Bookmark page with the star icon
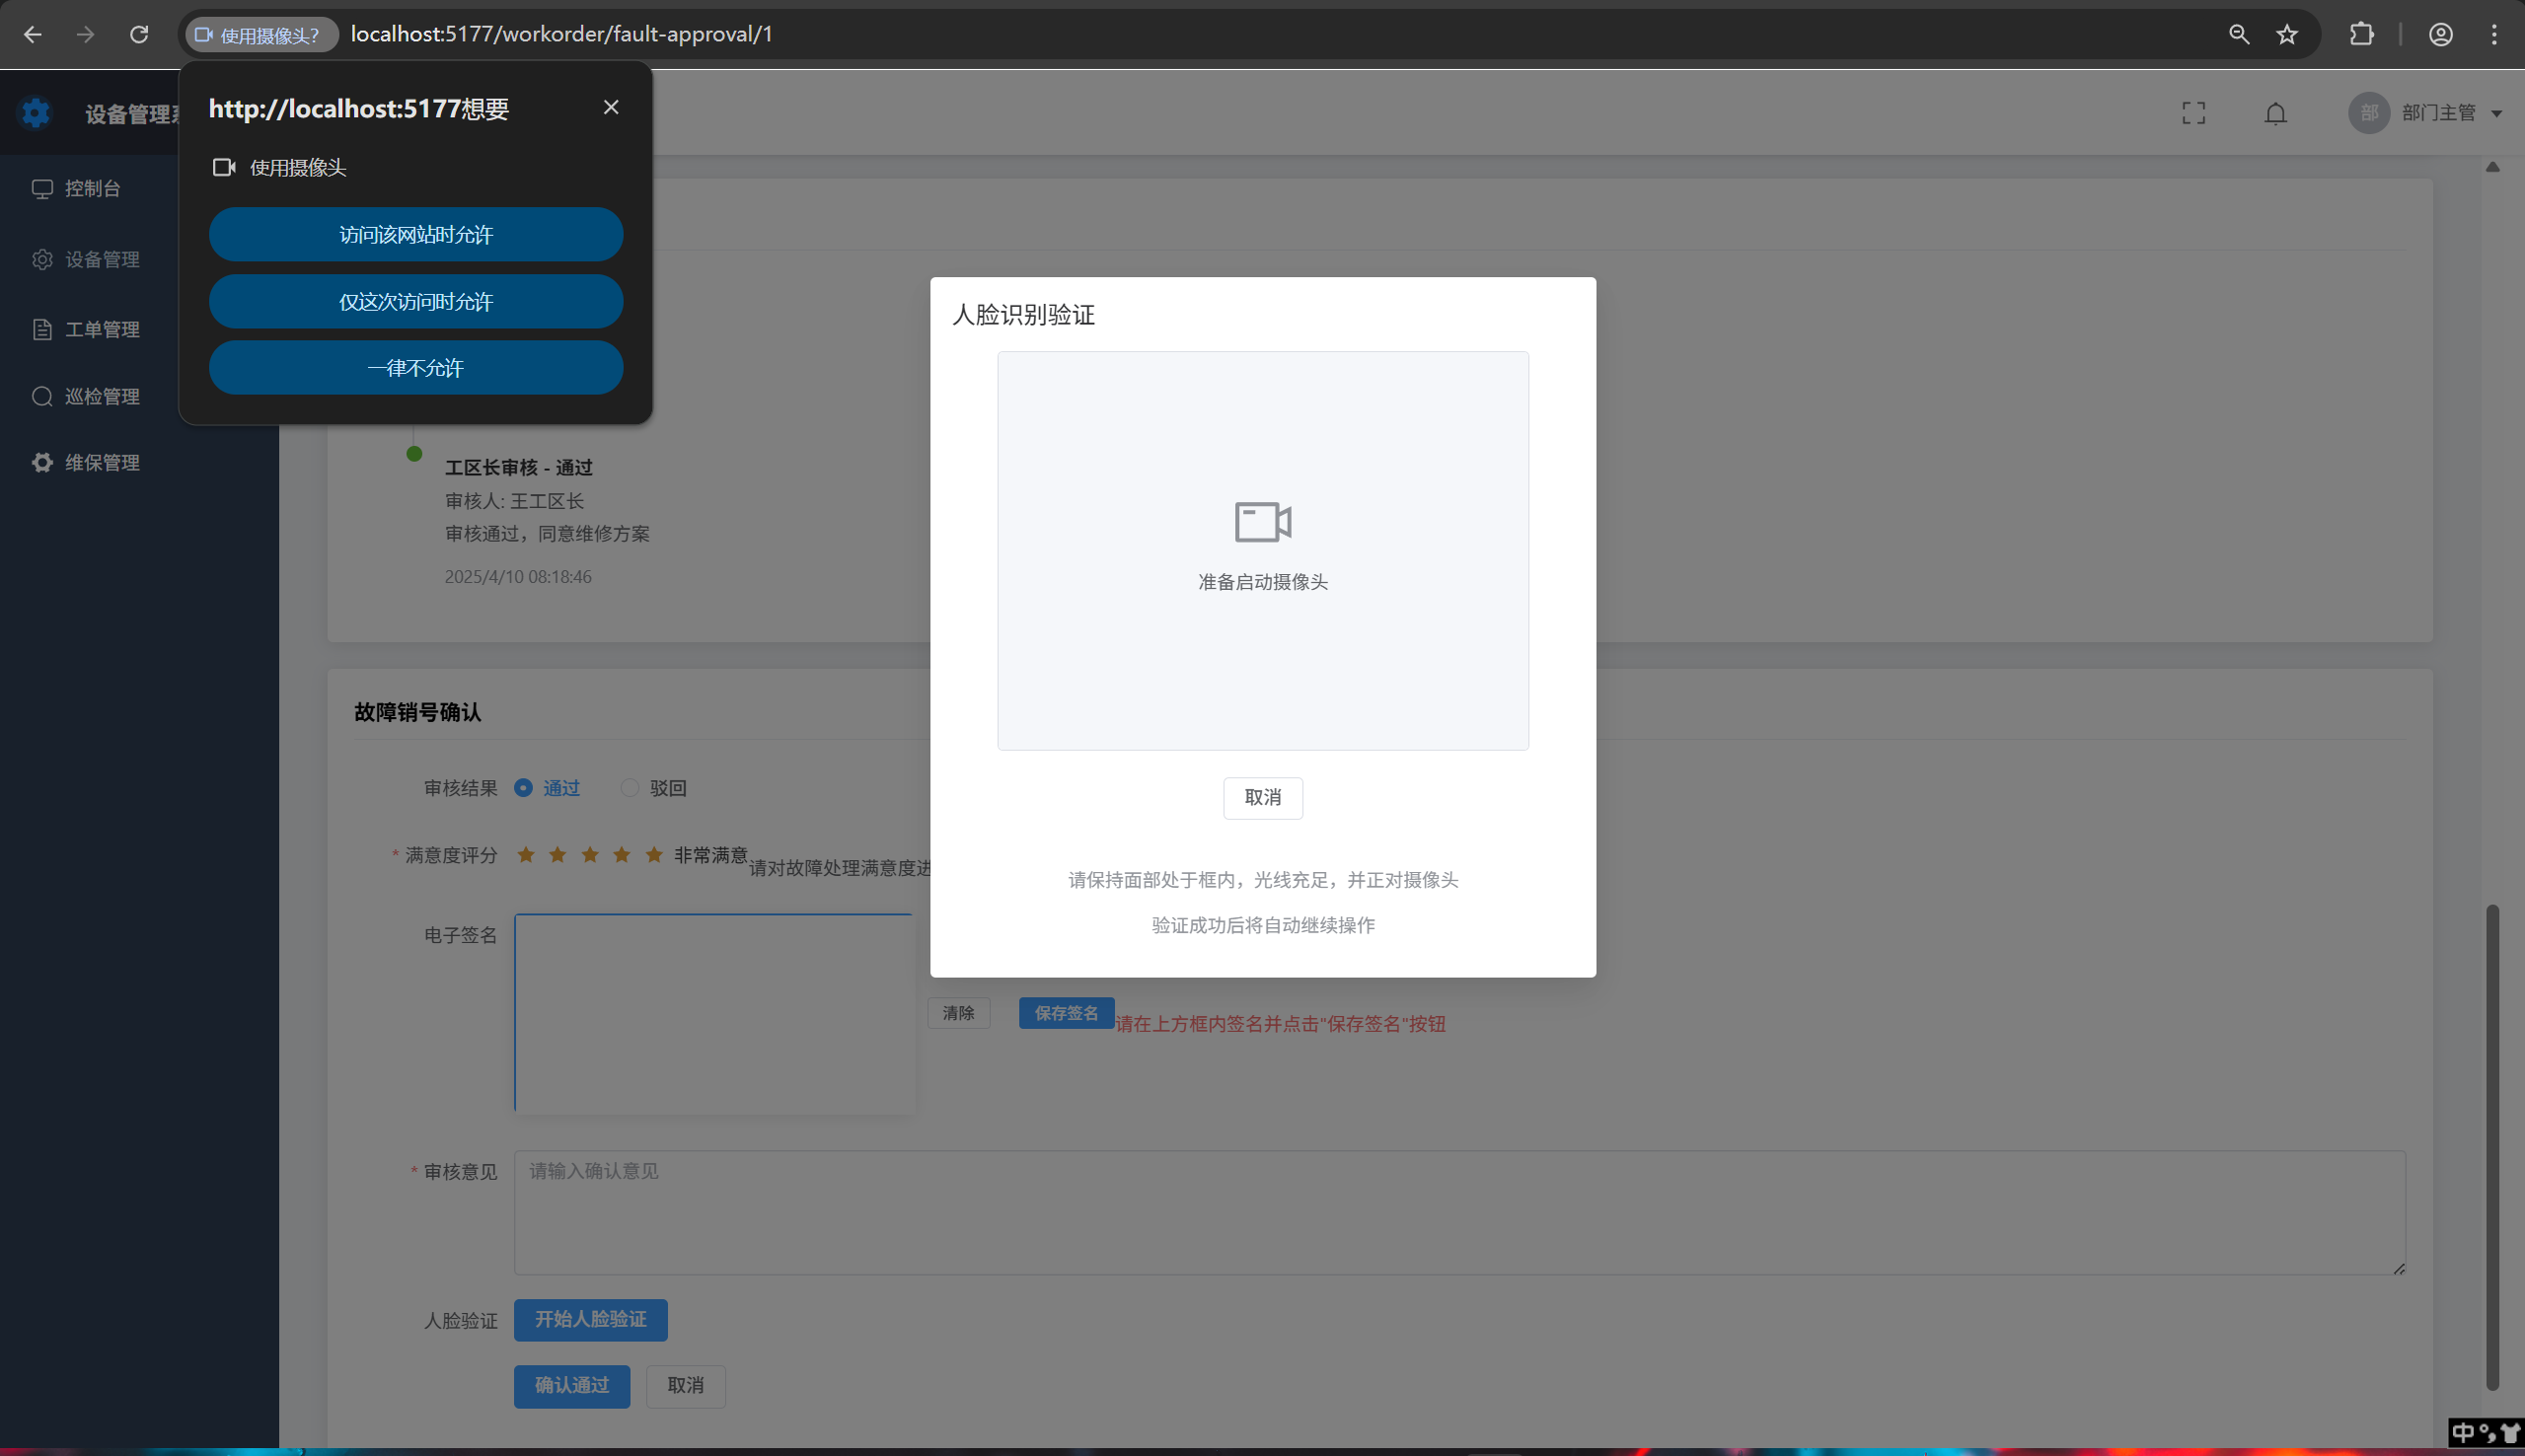Image resolution: width=2525 pixels, height=1456 pixels. point(2287,34)
